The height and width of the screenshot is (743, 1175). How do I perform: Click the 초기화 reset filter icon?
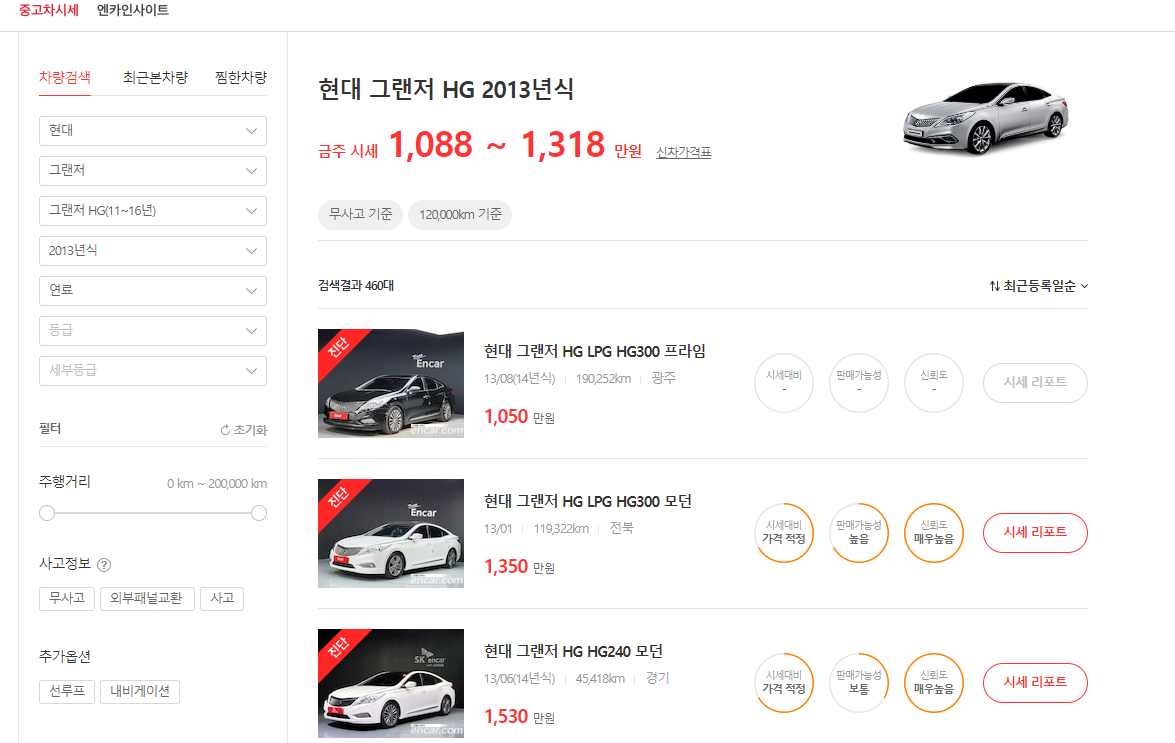coord(225,430)
